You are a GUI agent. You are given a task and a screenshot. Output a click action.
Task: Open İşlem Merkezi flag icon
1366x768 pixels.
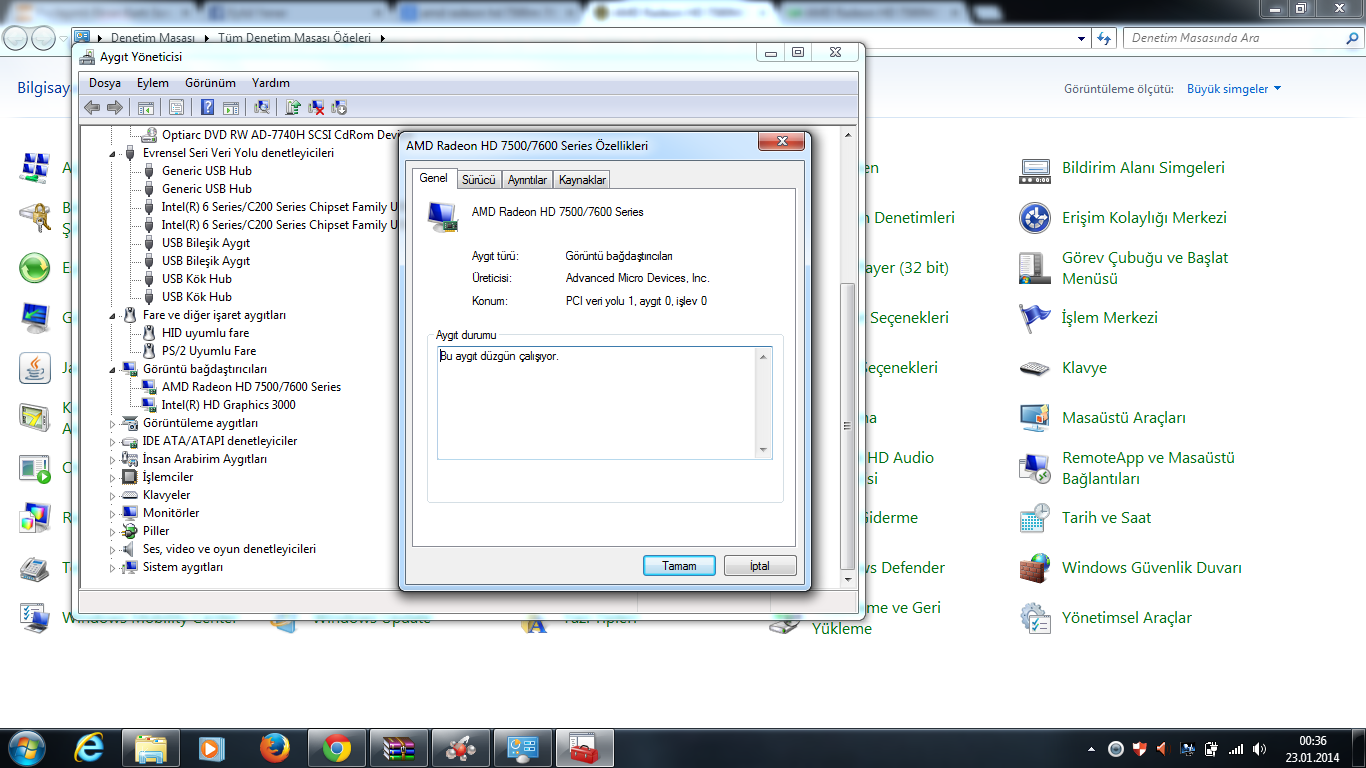tap(1035, 318)
